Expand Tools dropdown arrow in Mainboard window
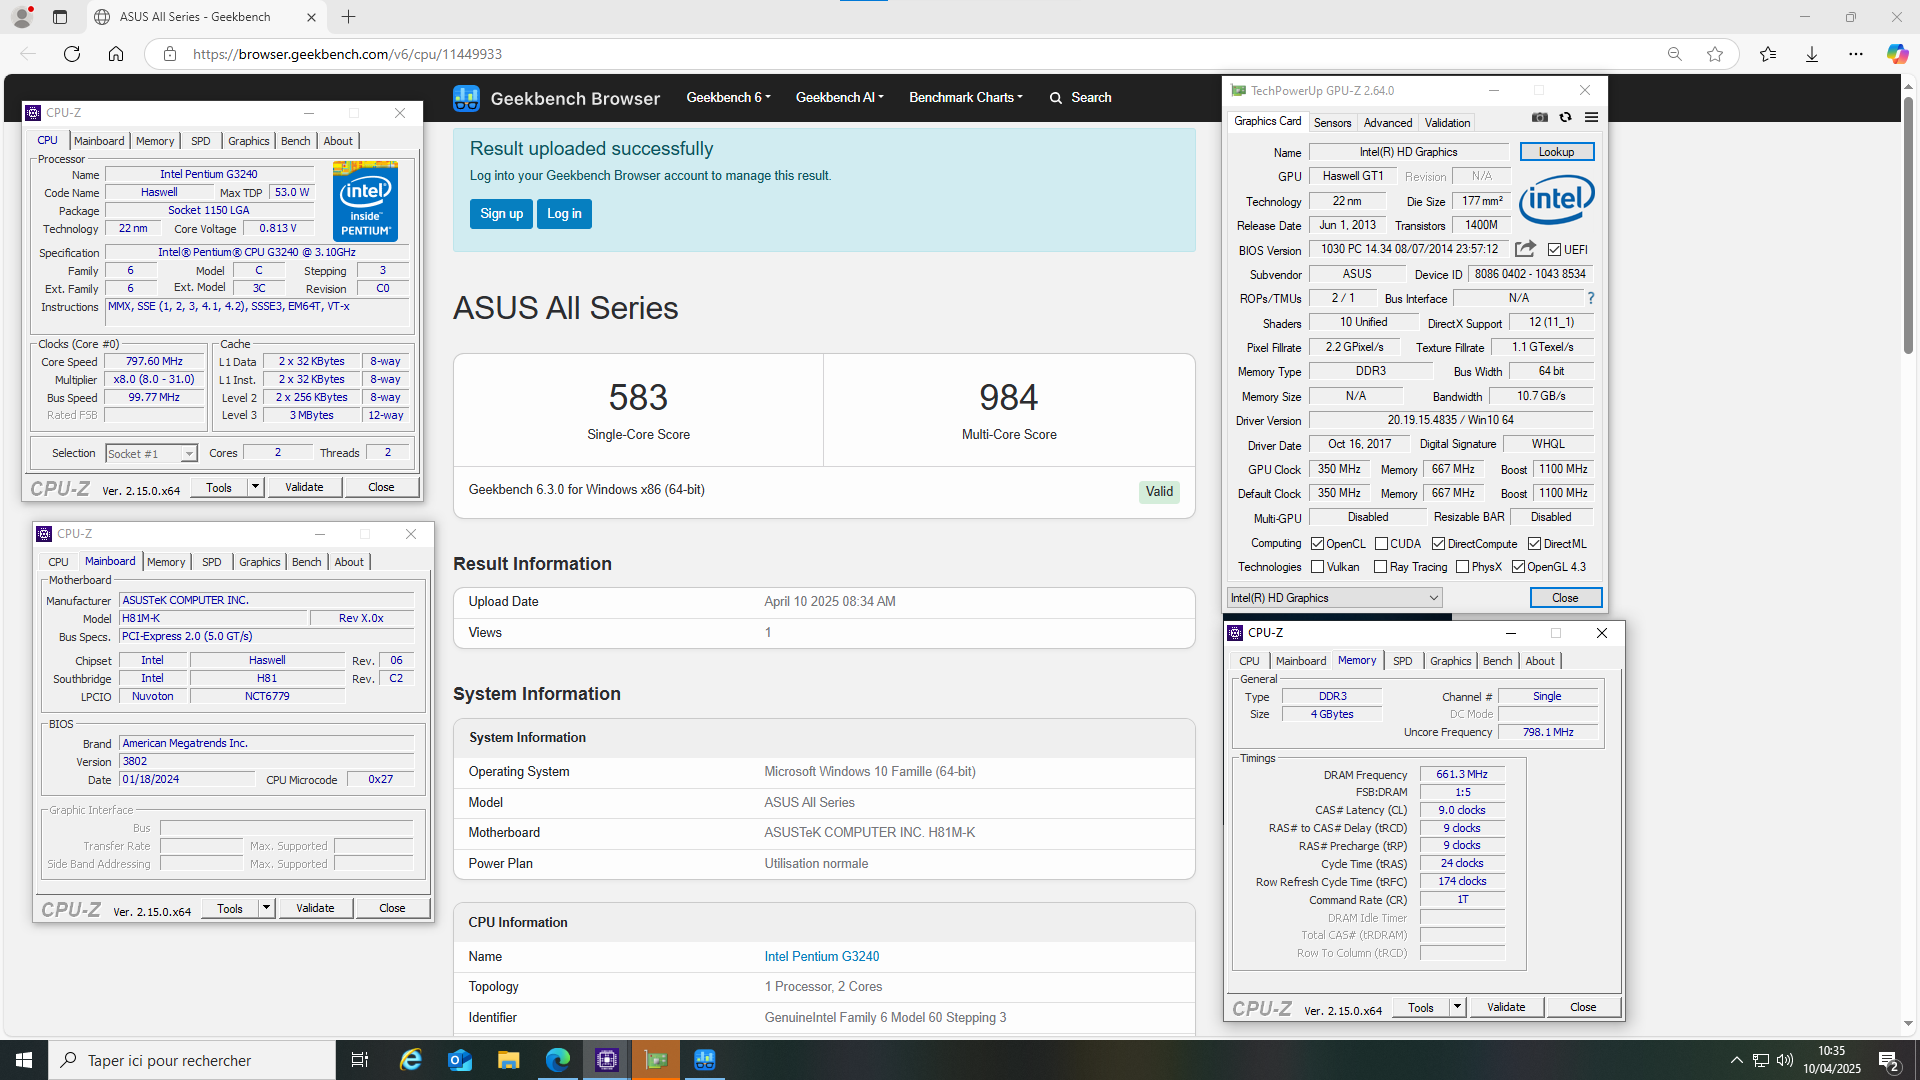1920x1080 pixels. click(266, 909)
